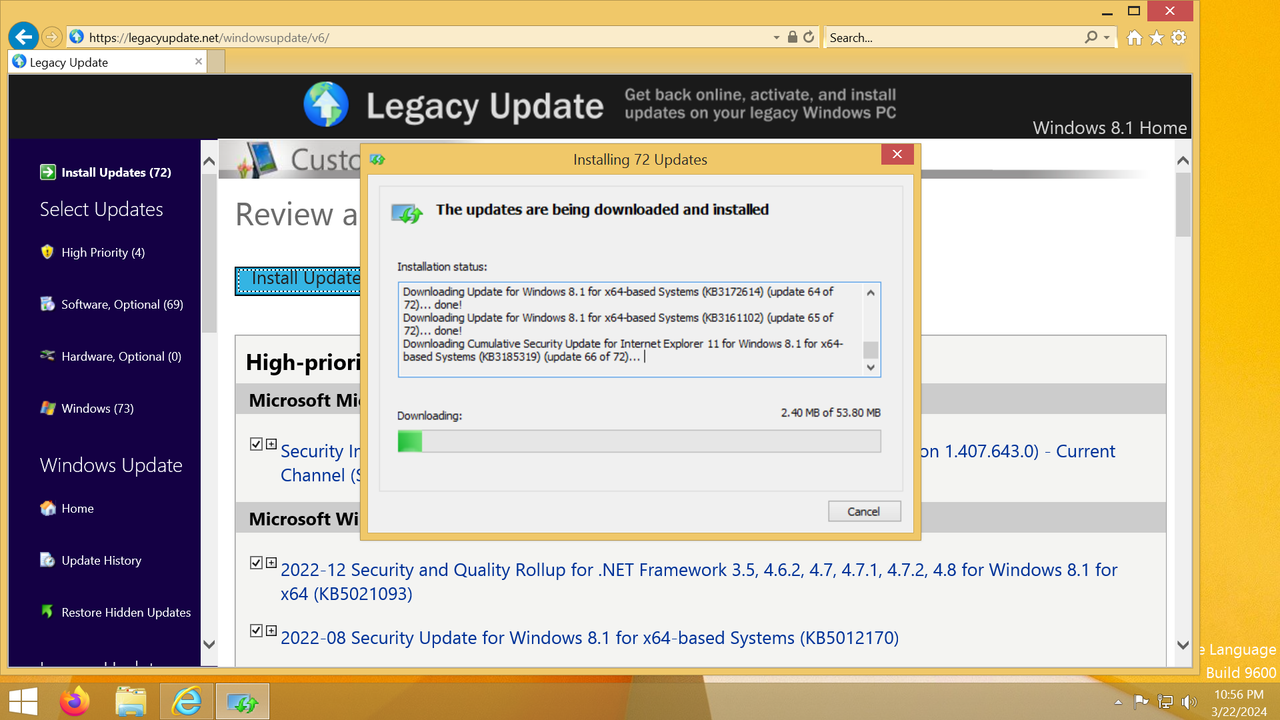Click the installation status scrollbar thumb
This screenshot has height=720, width=1280.
pyautogui.click(x=871, y=349)
